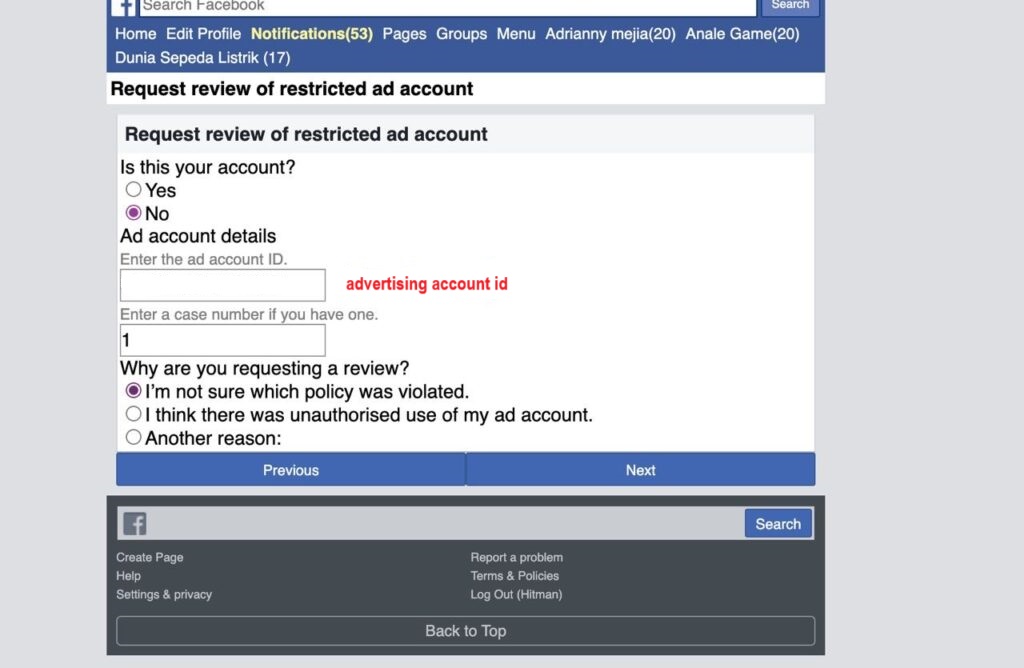The image size is (1024, 668).
Task: Go to Home
Action: pyautogui.click(x=136, y=34)
